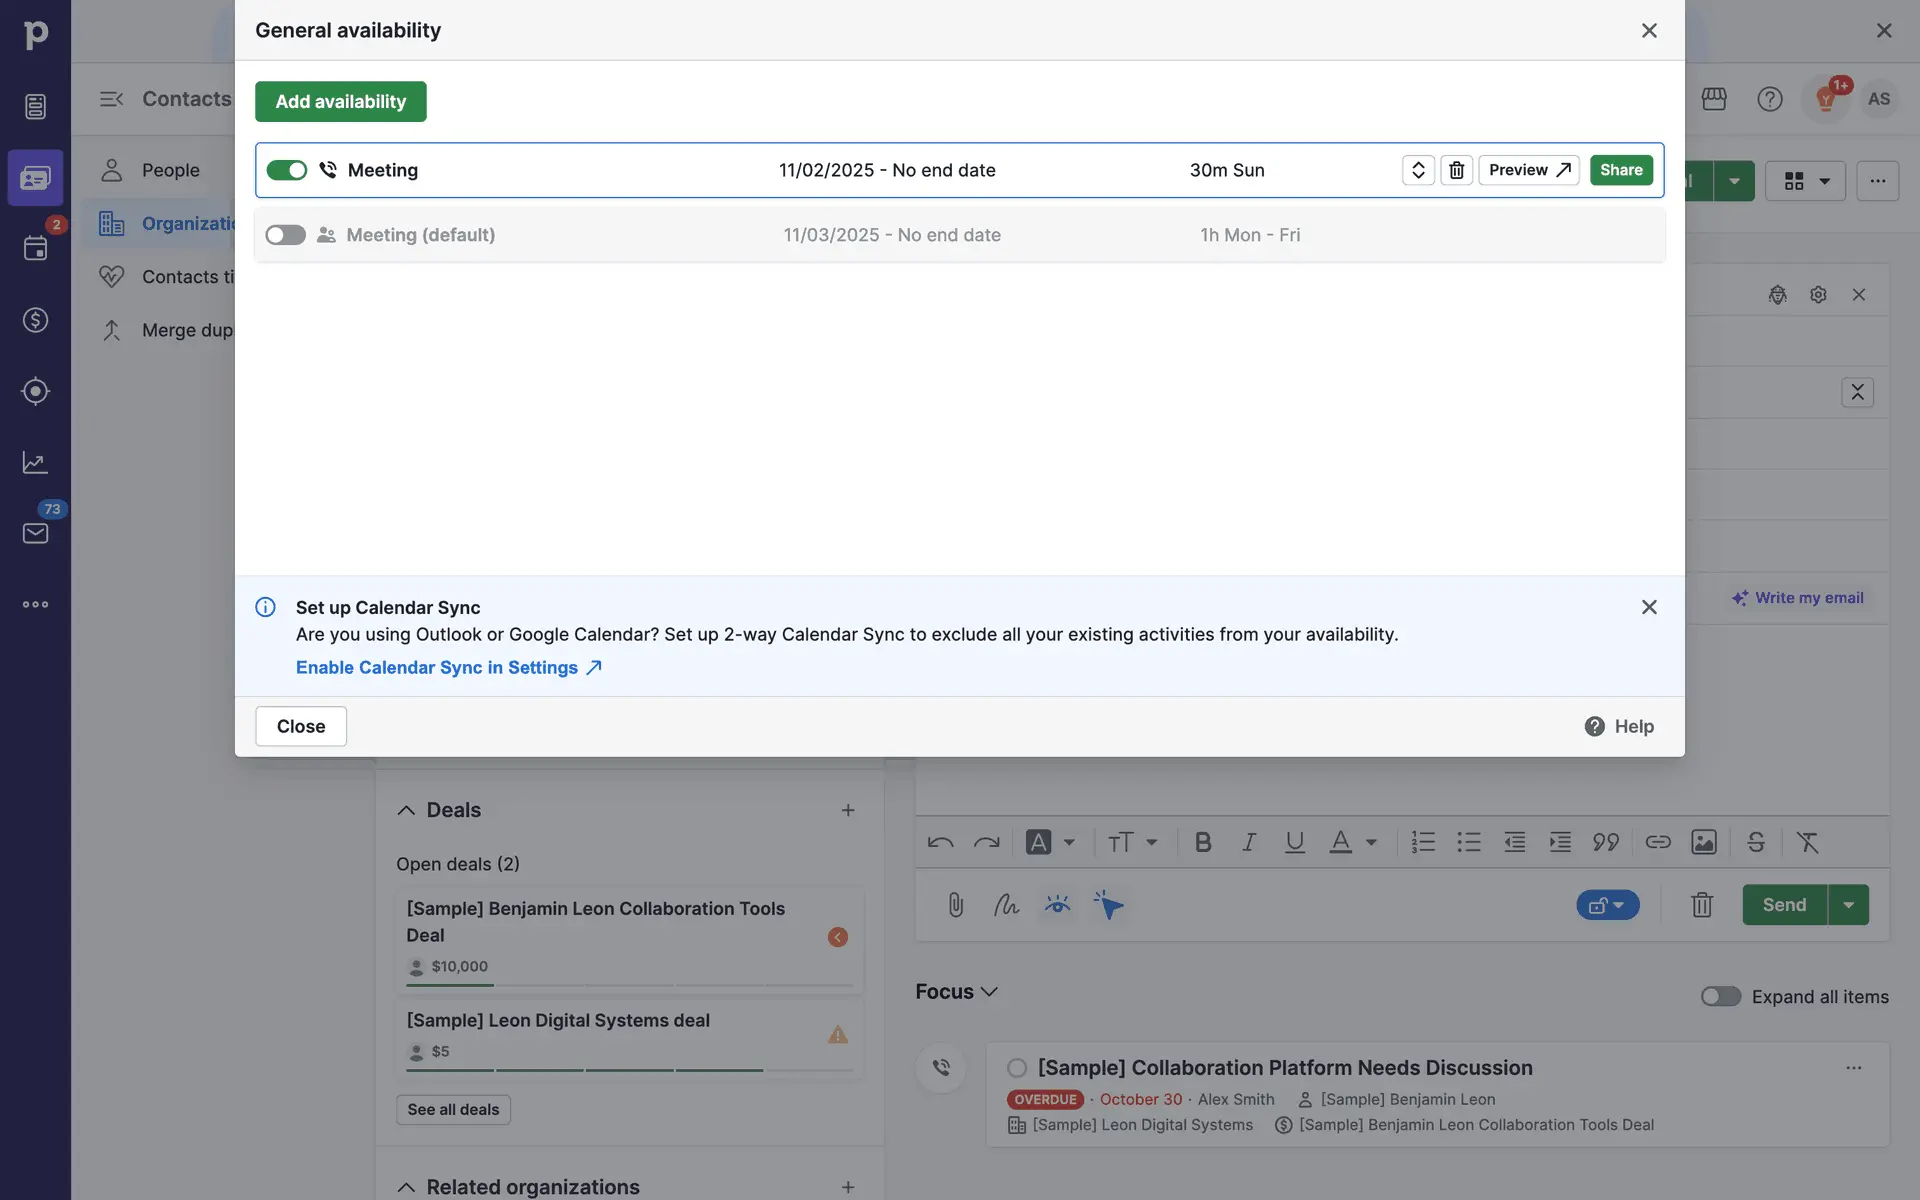This screenshot has width=1920, height=1200.
Task: Open the Mail inbox sidebar icon
Action: [35, 533]
